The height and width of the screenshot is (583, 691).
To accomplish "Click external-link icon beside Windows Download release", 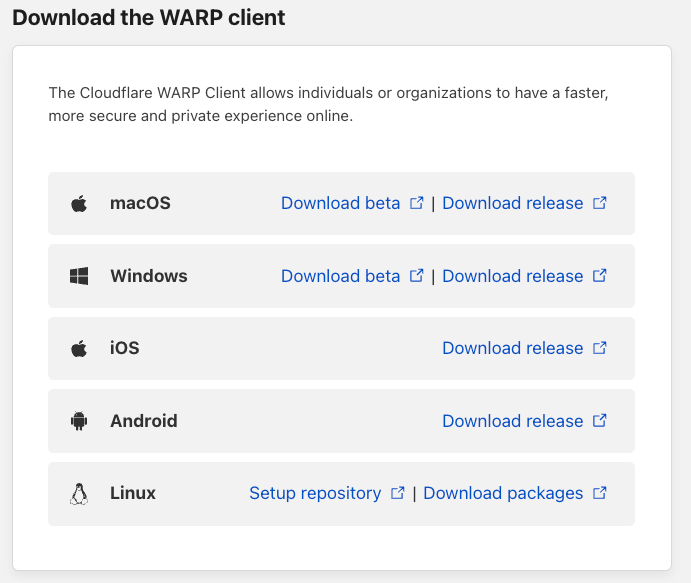I will [600, 276].
